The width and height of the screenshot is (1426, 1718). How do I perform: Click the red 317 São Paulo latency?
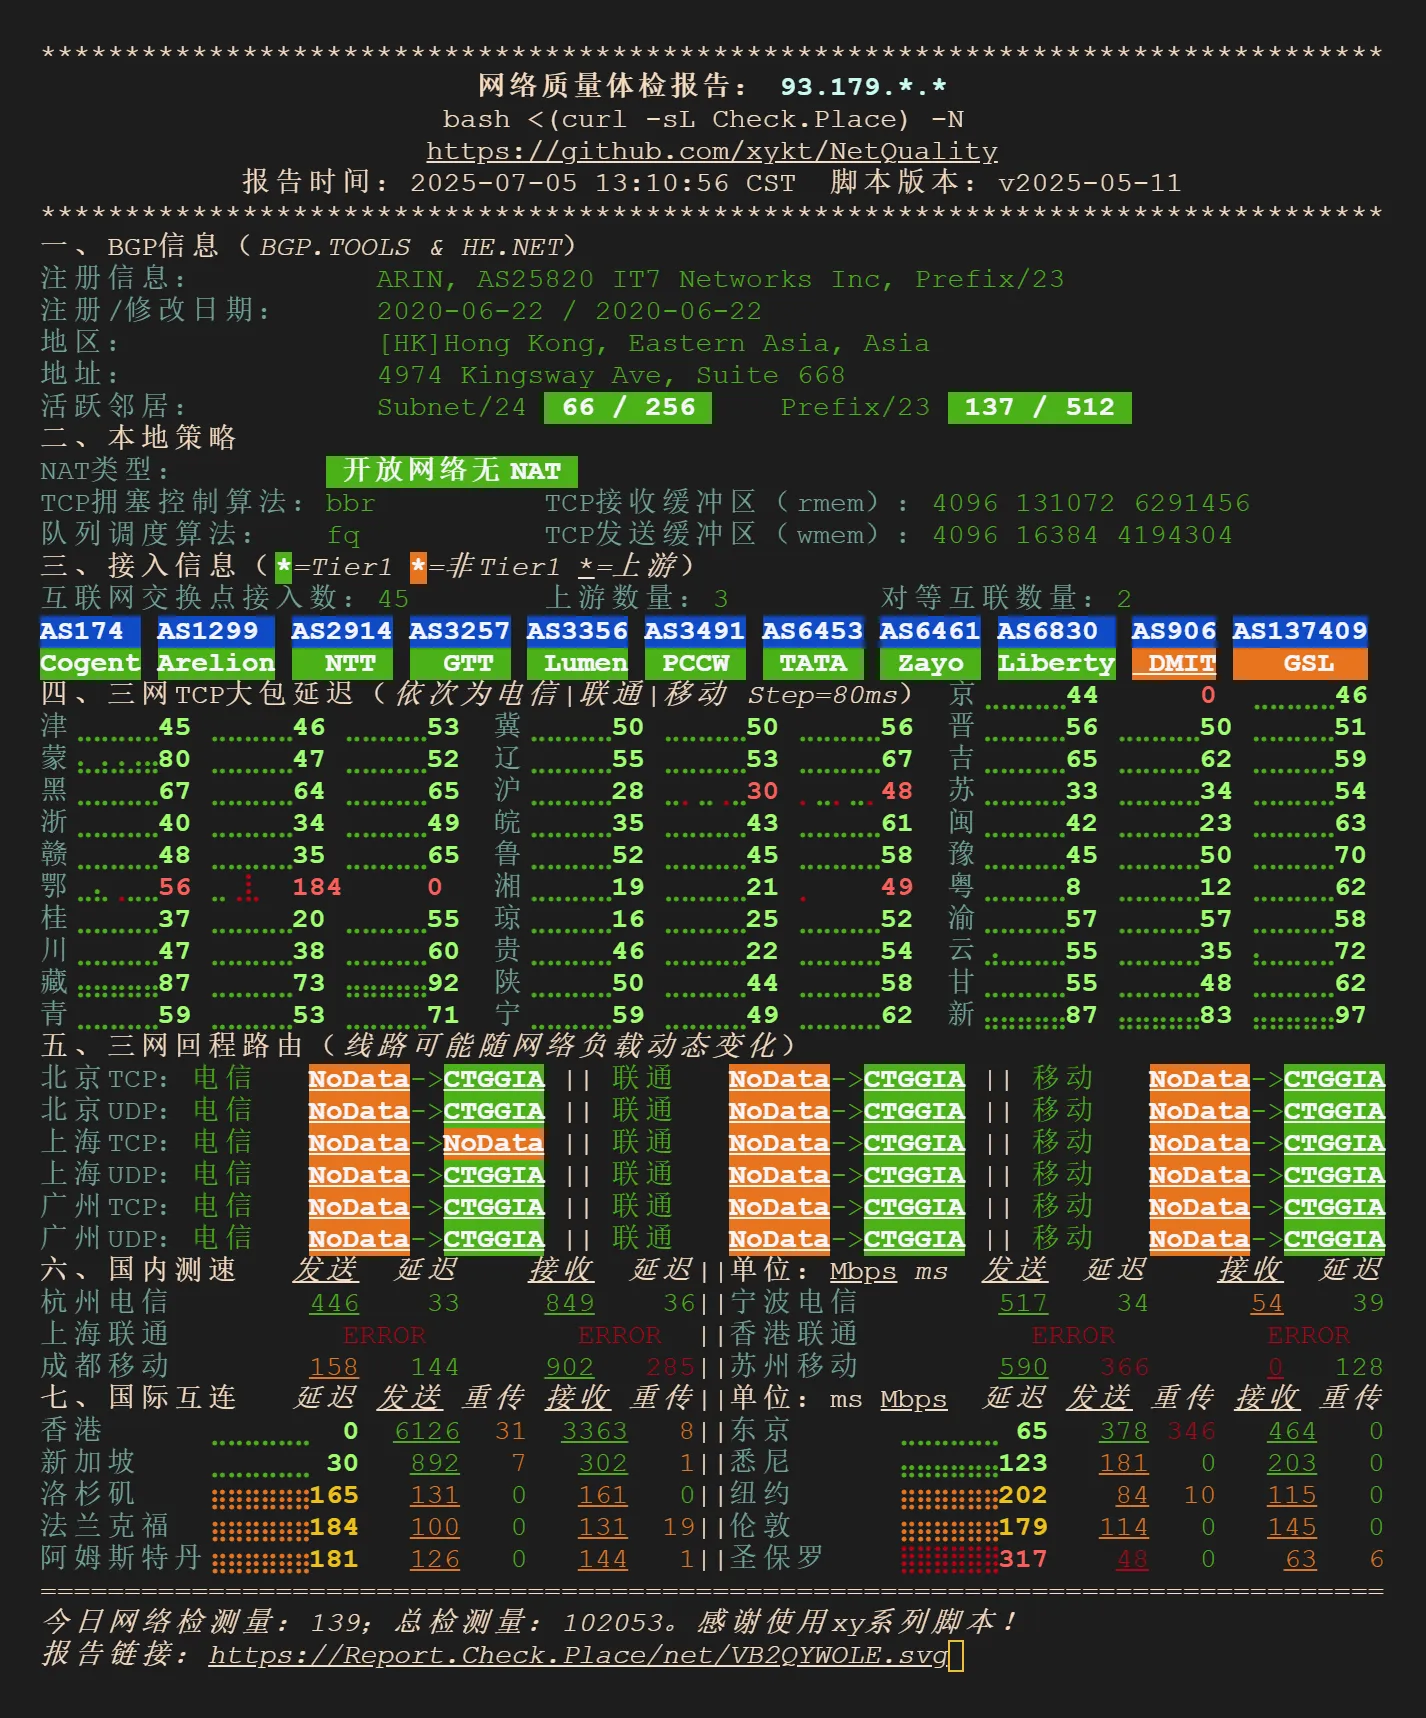point(1023,1559)
